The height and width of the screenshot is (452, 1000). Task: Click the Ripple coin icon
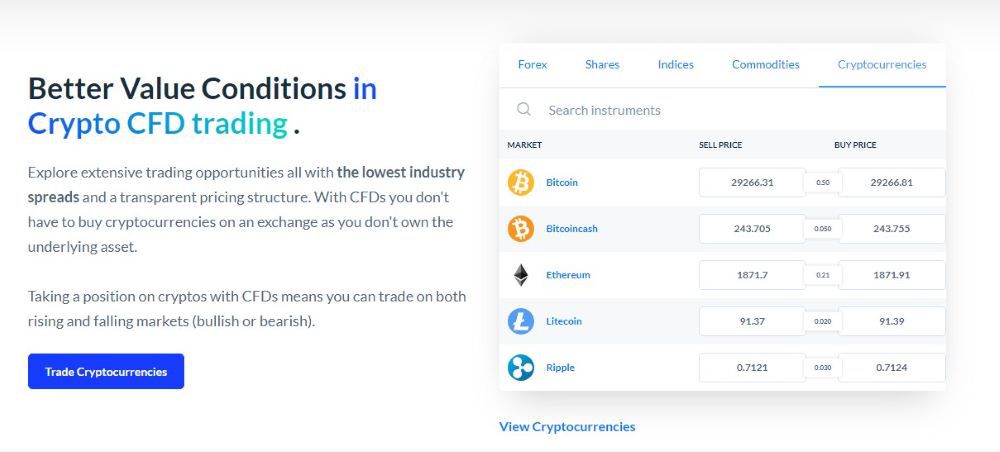point(521,367)
